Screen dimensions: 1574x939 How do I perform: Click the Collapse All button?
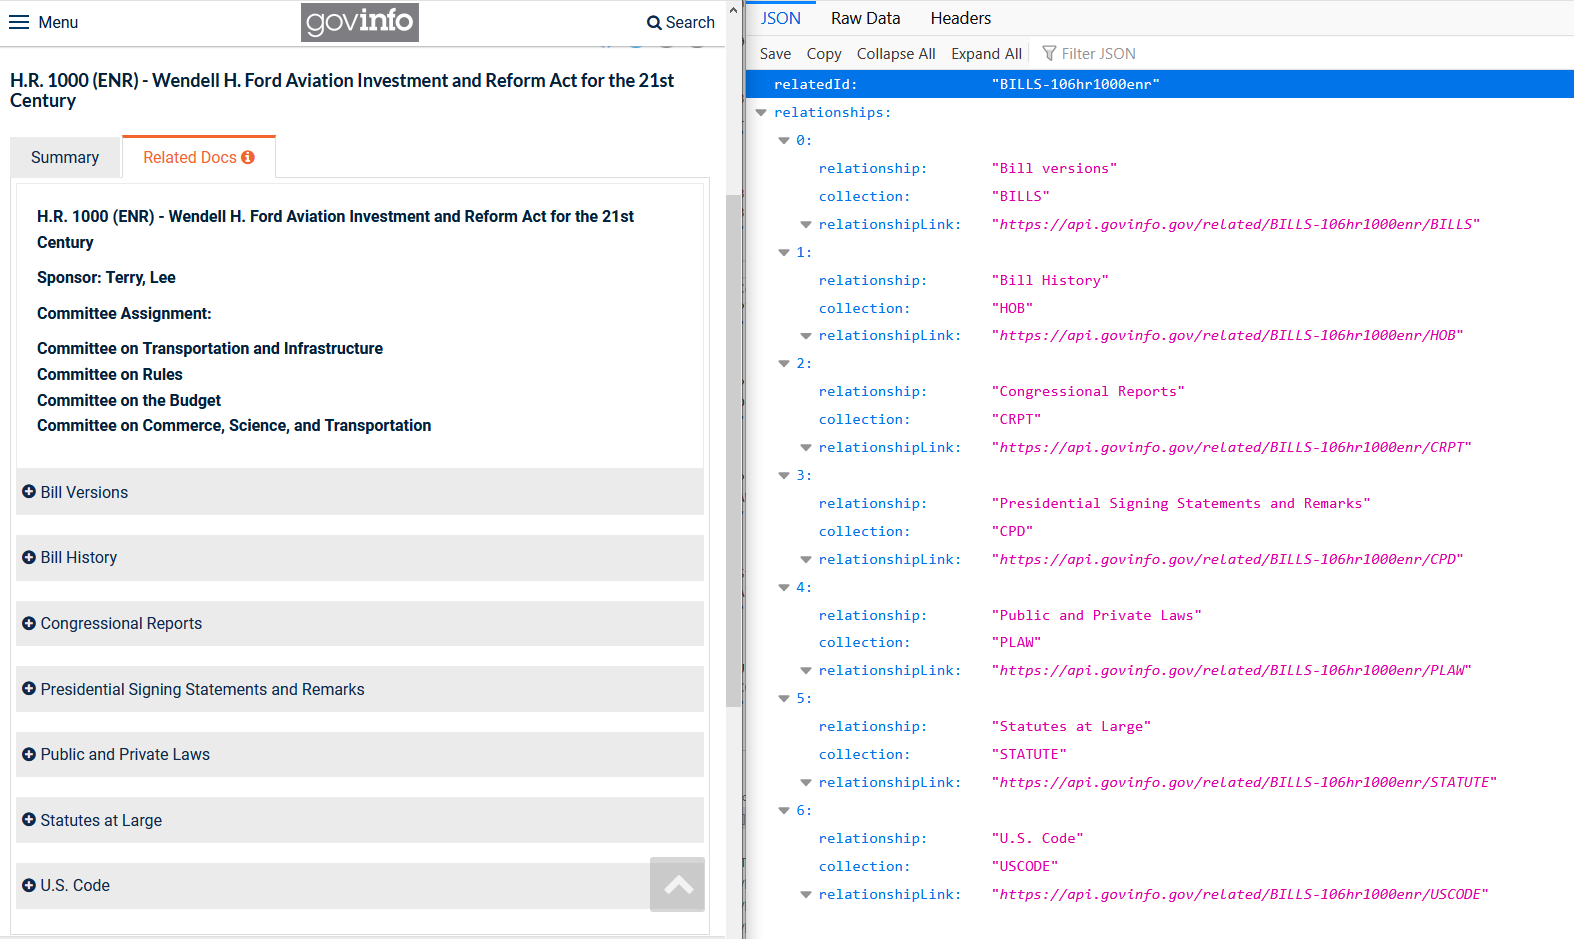click(895, 54)
